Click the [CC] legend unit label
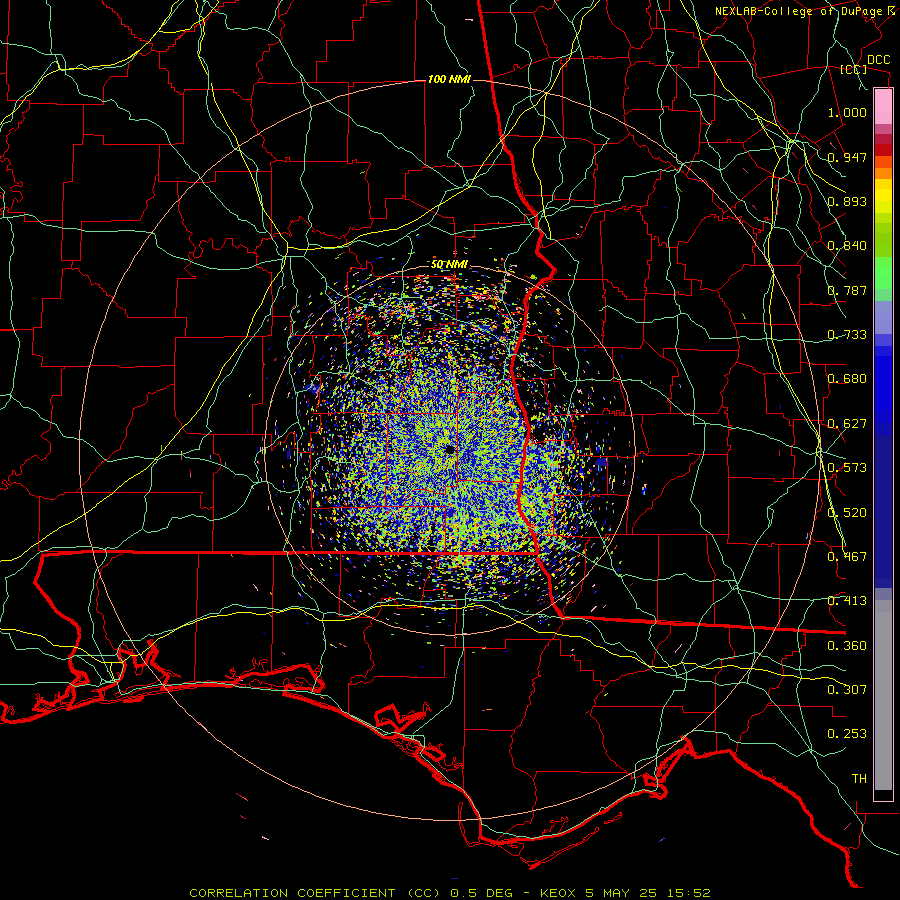The image size is (900, 900). (854, 69)
